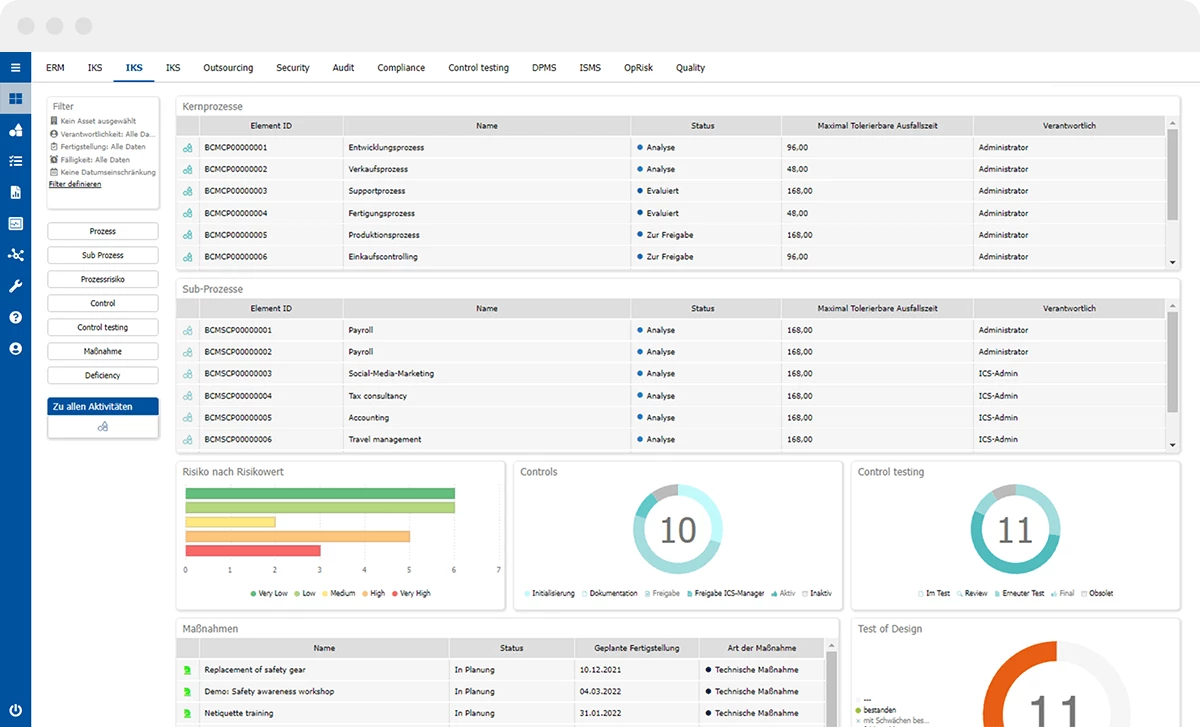1200x727 pixels.
Task: Select the date 10.12.2021 cell
Action: (x=637, y=670)
